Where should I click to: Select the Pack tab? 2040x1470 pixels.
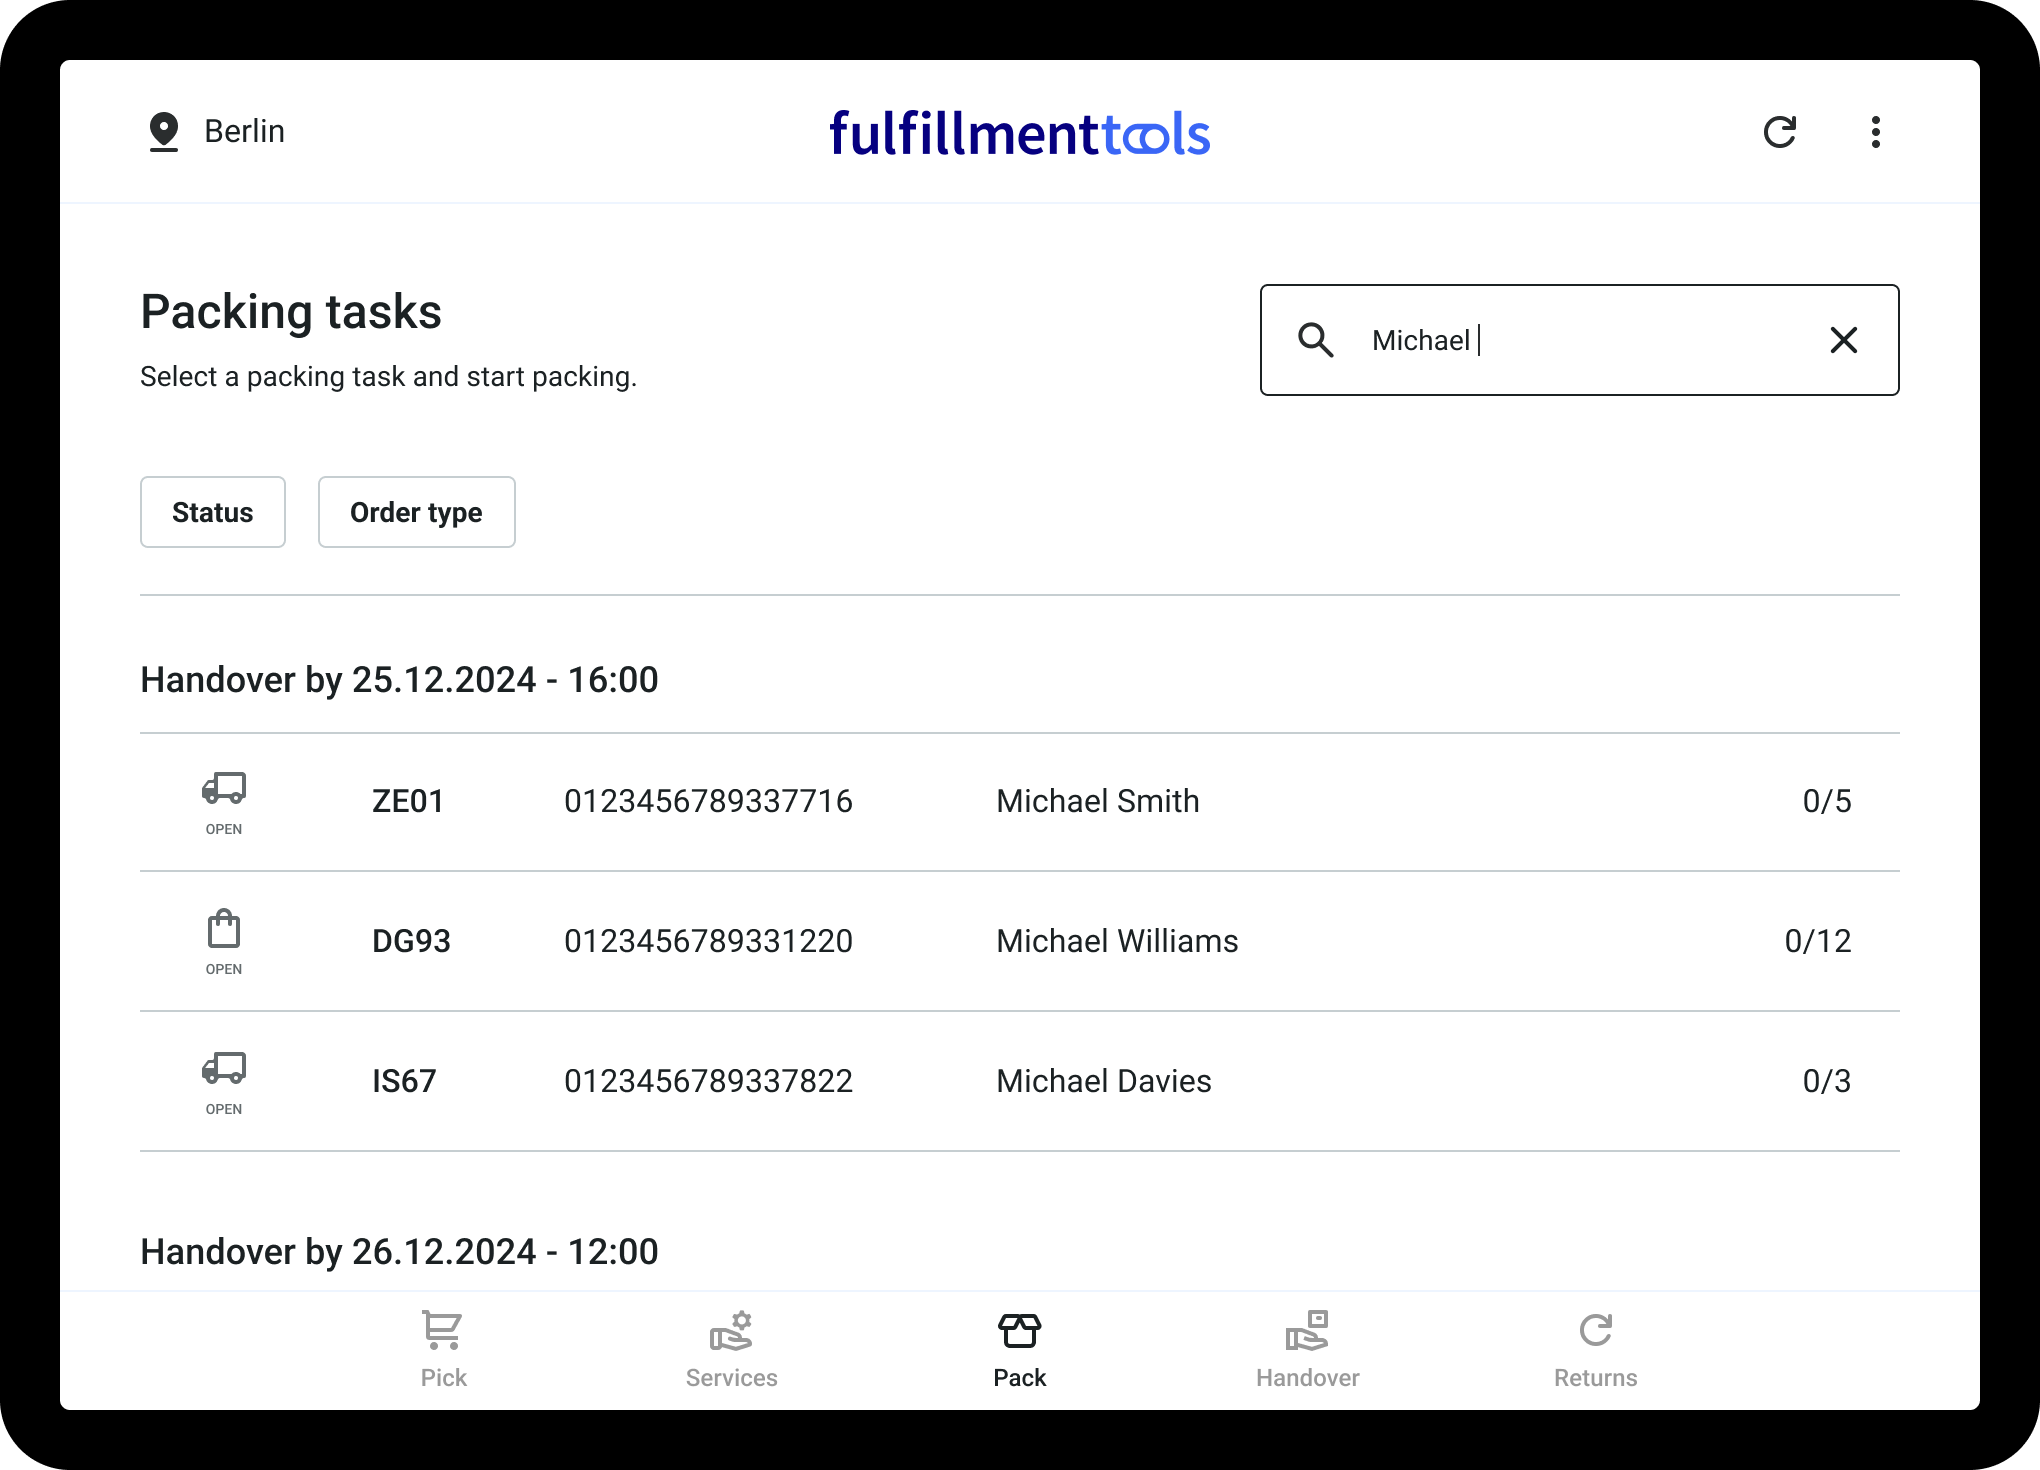(x=1019, y=1350)
